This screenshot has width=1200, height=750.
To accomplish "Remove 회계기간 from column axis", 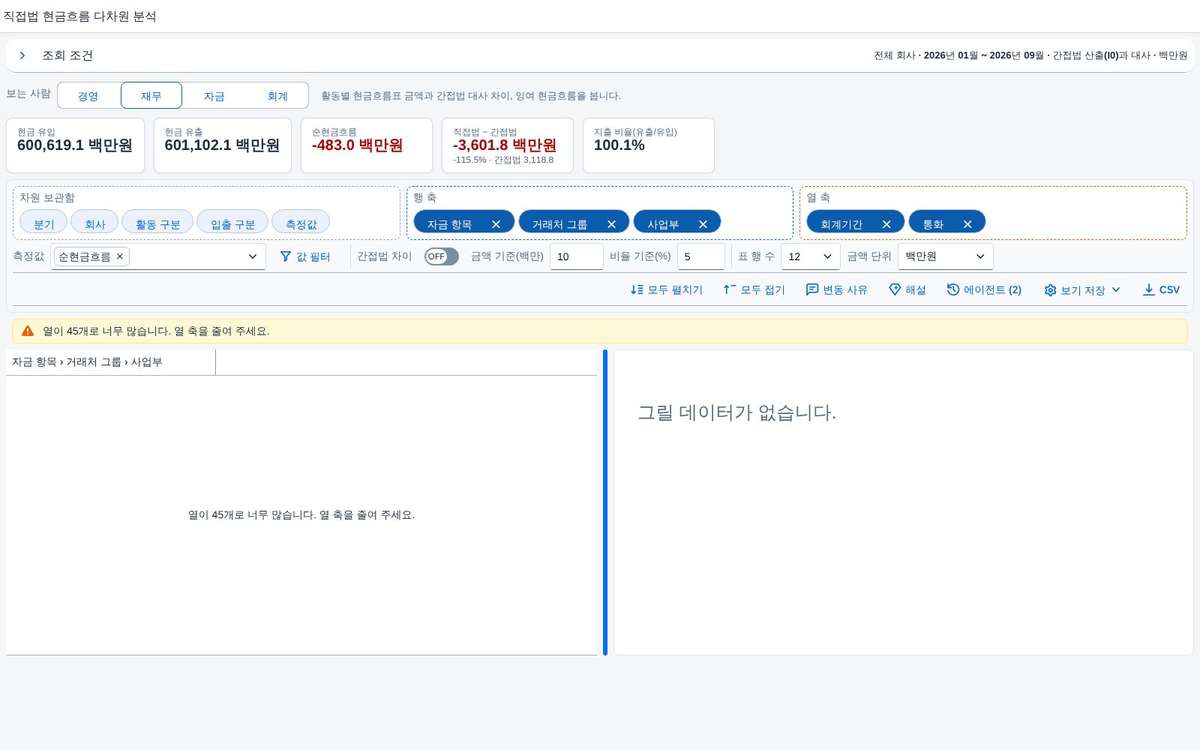I will (886, 224).
